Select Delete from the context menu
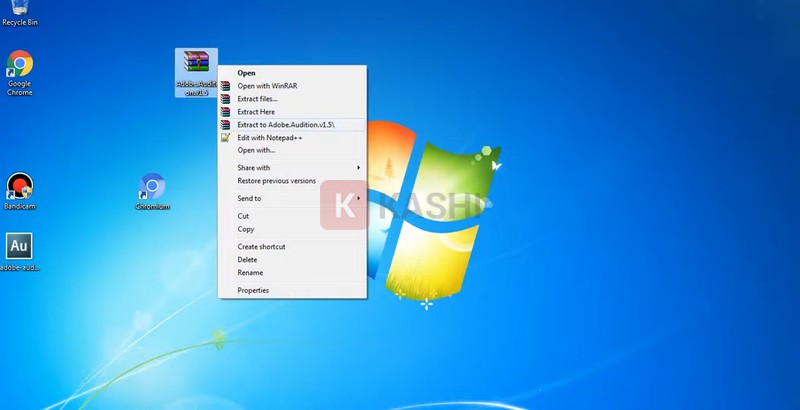 [247, 259]
